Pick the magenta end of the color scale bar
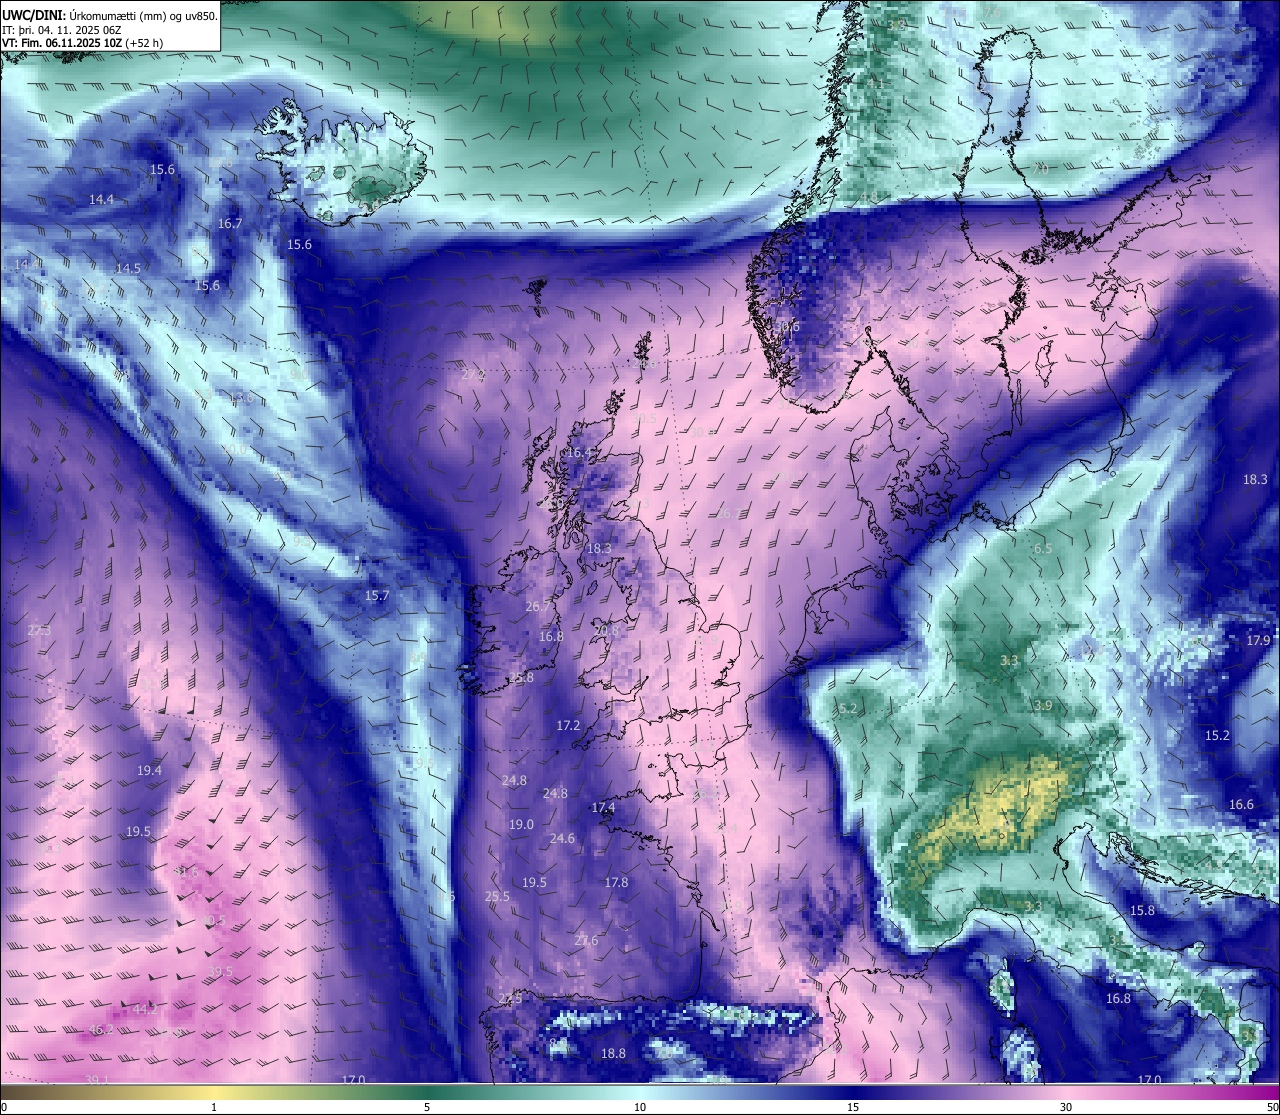Viewport: 1280px width, 1115px height. [1265, 1092]
